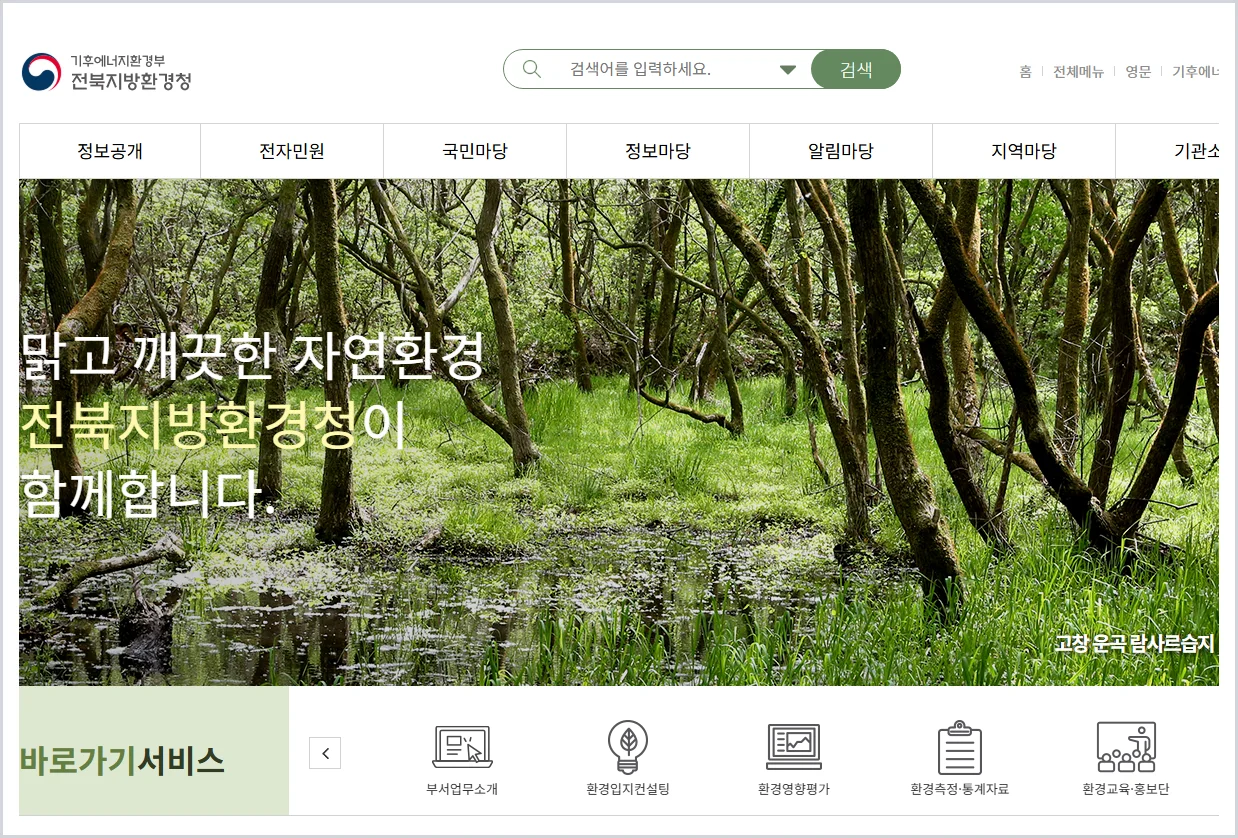Open the 알림마당 menu
Screen dimensions: 1238x838
coord(841,152)
